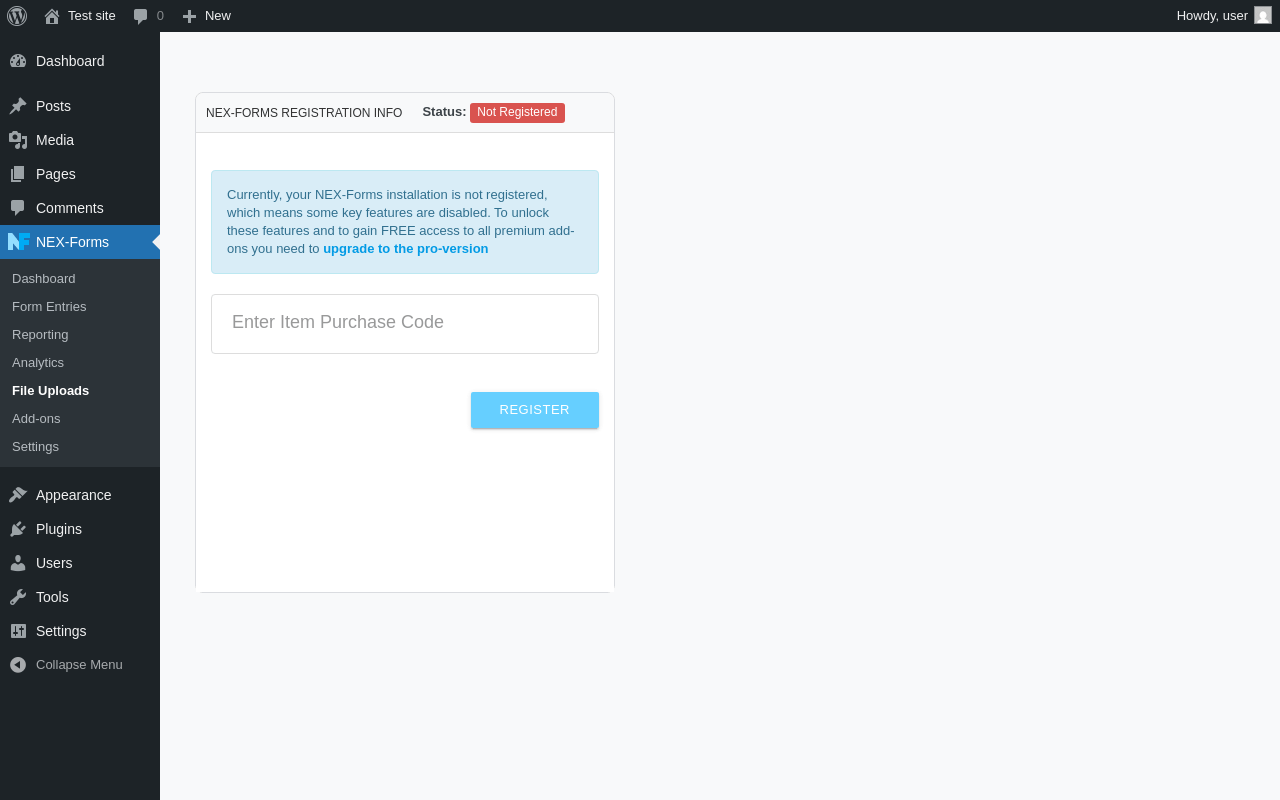Screen dimensions: 1280x800
Task: Focus the Enter Item Purchase Code field
Action: pyautogui.click(x=405, y=324)
